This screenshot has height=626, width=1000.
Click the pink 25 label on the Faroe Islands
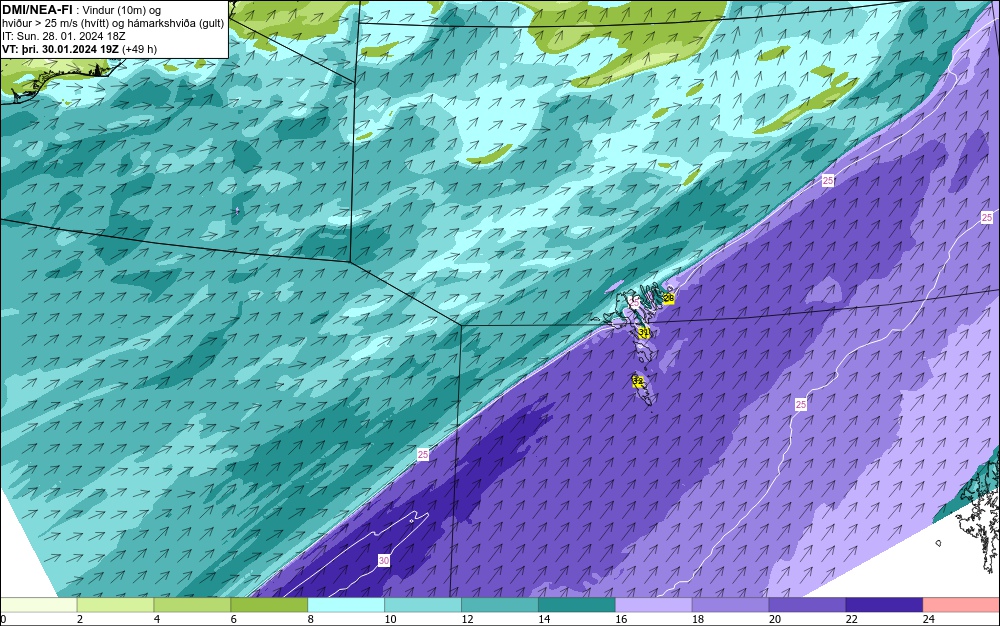pyautogui.click(x=634, y=303)
